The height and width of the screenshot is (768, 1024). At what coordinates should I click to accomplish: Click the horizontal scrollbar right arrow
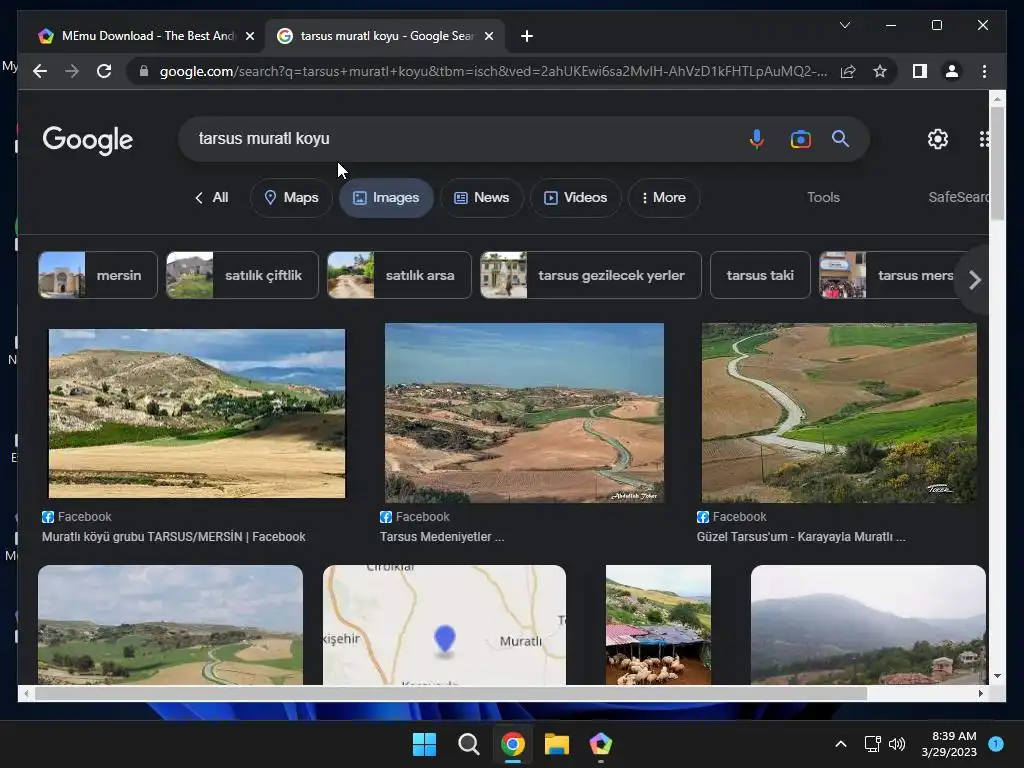pos(980,694)
